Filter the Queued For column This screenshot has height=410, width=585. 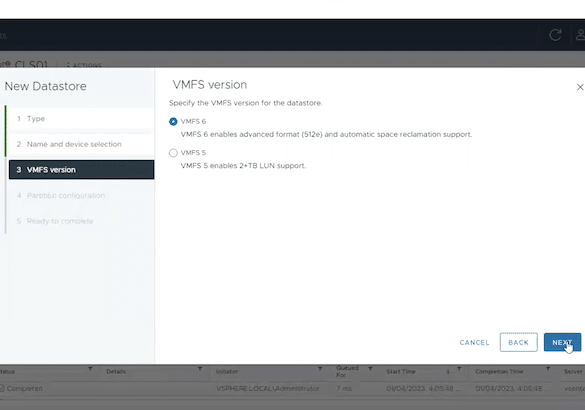tap(370, 369)
